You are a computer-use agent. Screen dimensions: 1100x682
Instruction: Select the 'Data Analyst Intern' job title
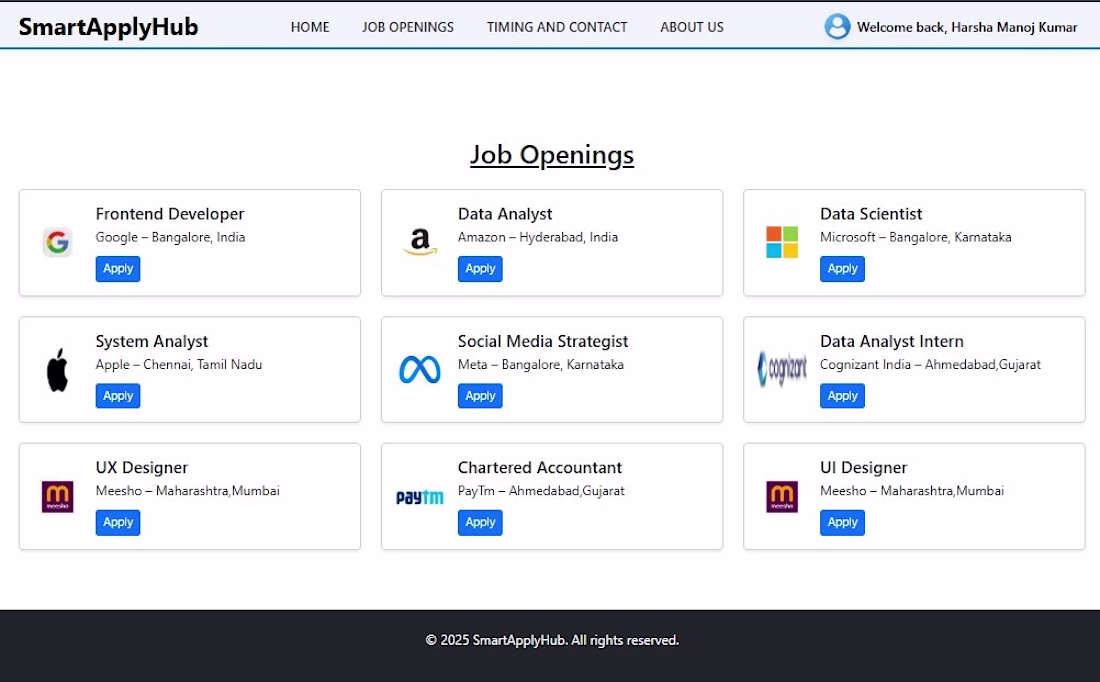[x=892, y=342]
